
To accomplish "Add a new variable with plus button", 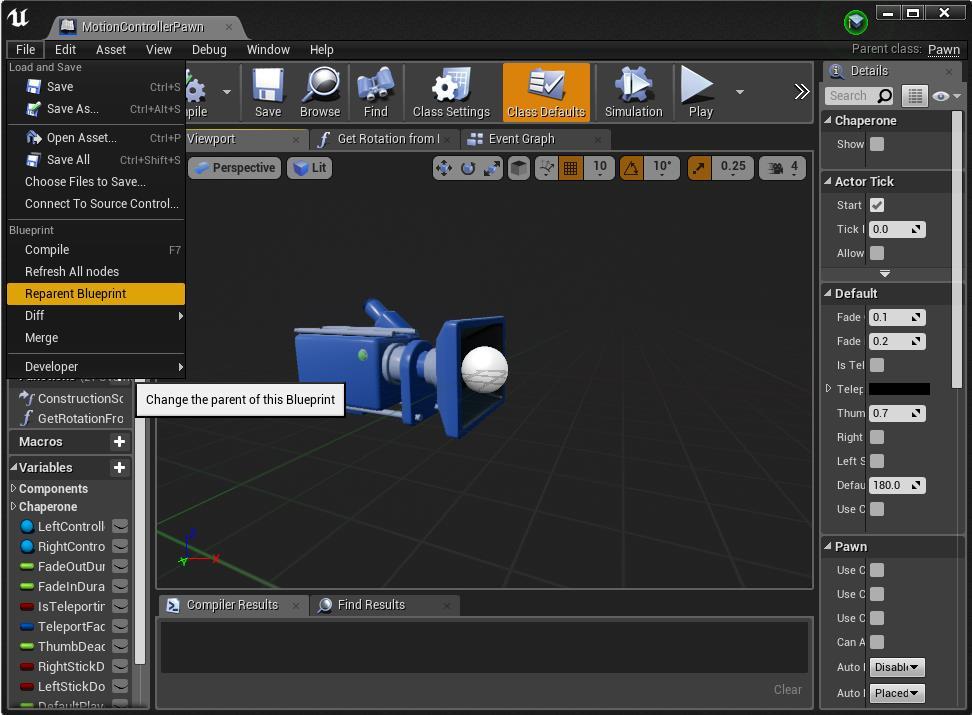I will coord(119,468).
